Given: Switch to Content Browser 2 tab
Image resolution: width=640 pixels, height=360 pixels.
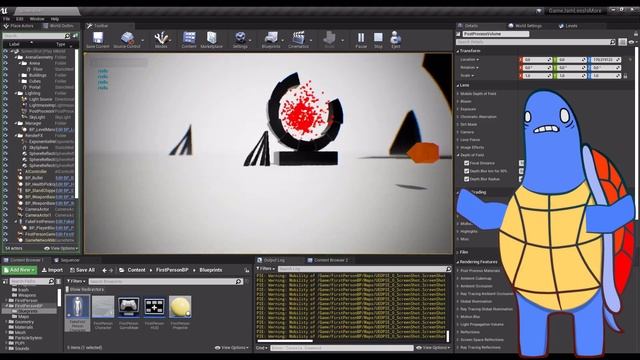Looking at the screenshot, I should point(328,260).
